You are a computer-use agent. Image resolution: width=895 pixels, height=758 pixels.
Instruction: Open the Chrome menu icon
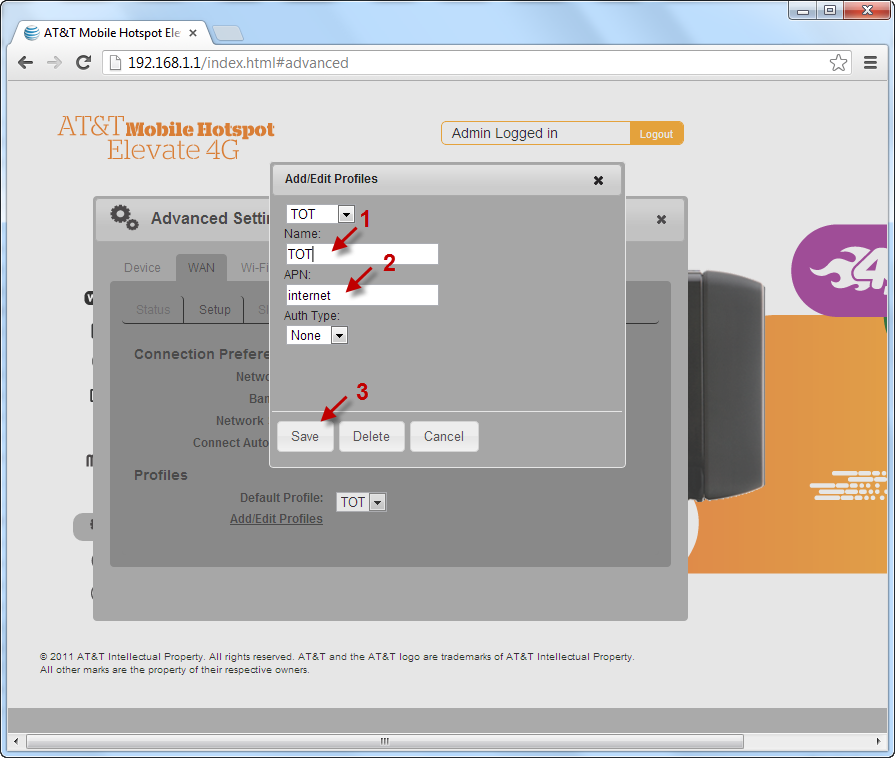pos(870,62)
